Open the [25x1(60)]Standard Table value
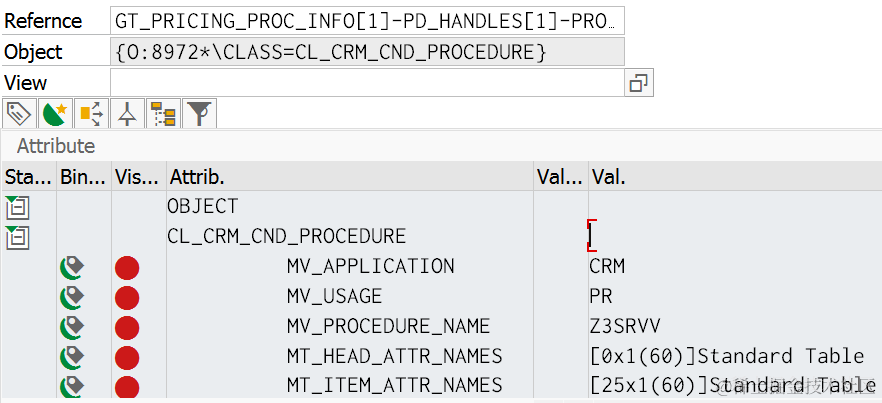The width and height of the screenshot is (882, 403). coord(732,387)
